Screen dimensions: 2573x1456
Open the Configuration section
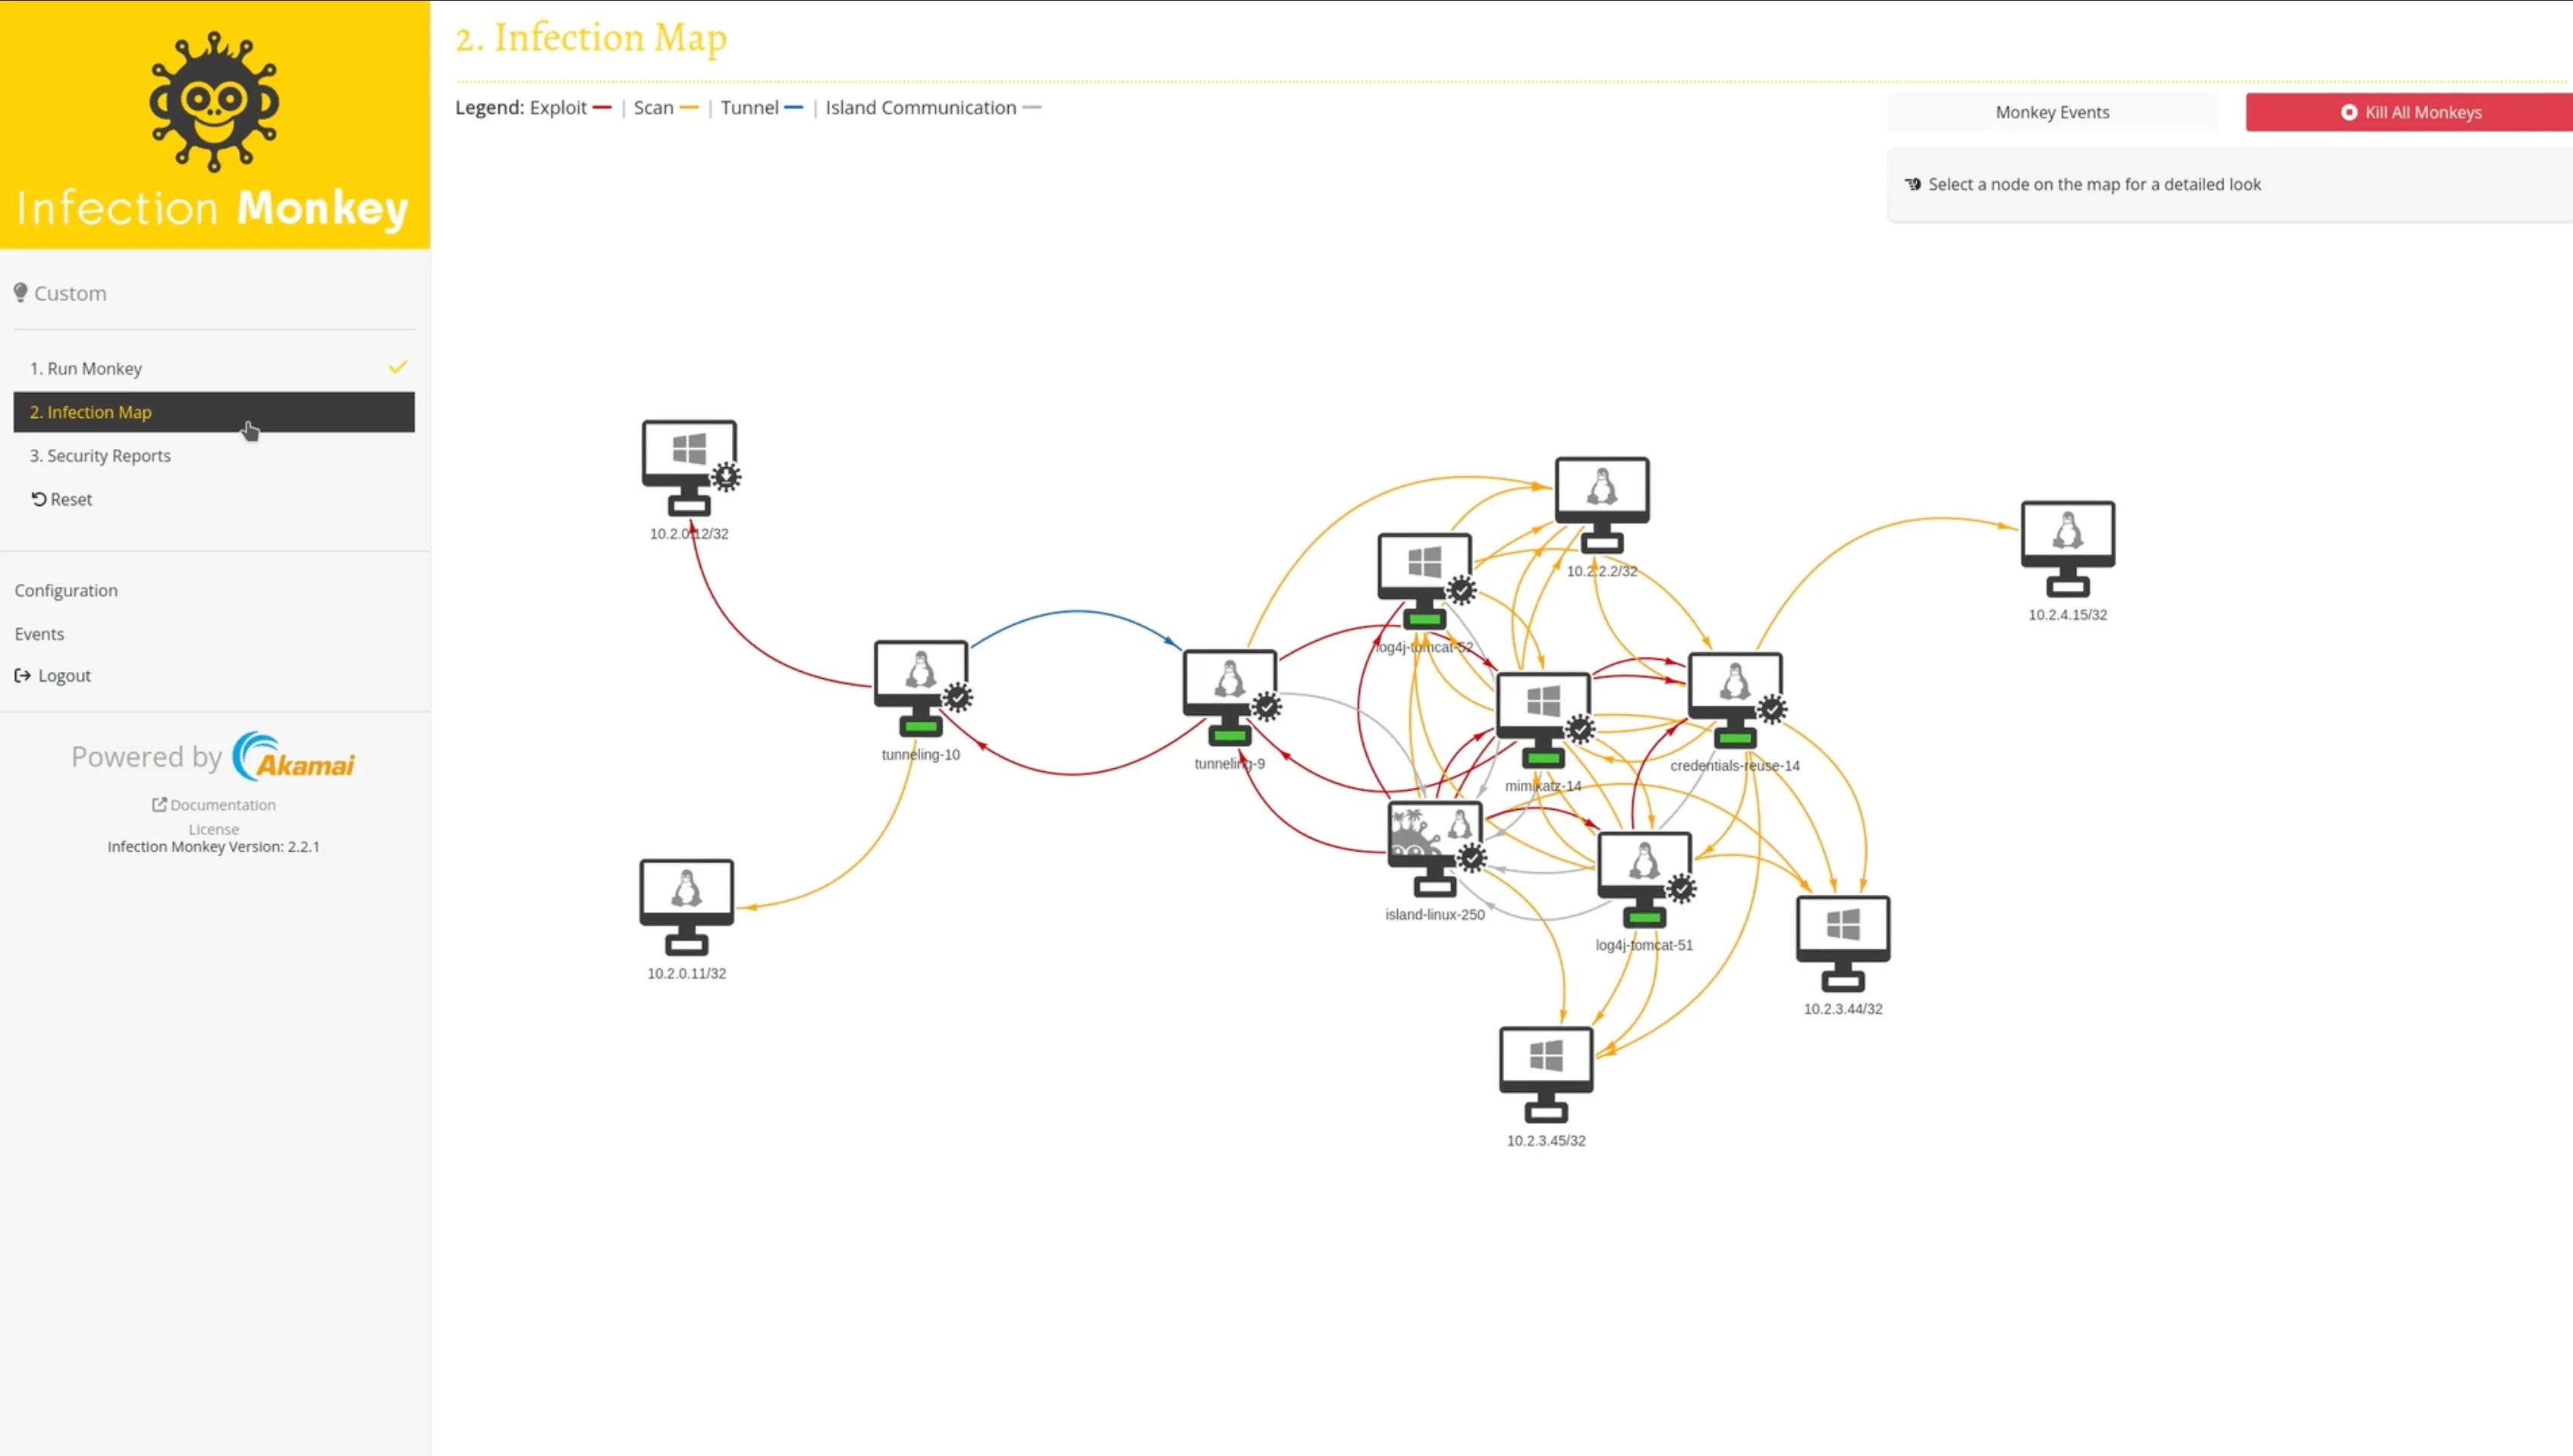[x=65, y=588]
